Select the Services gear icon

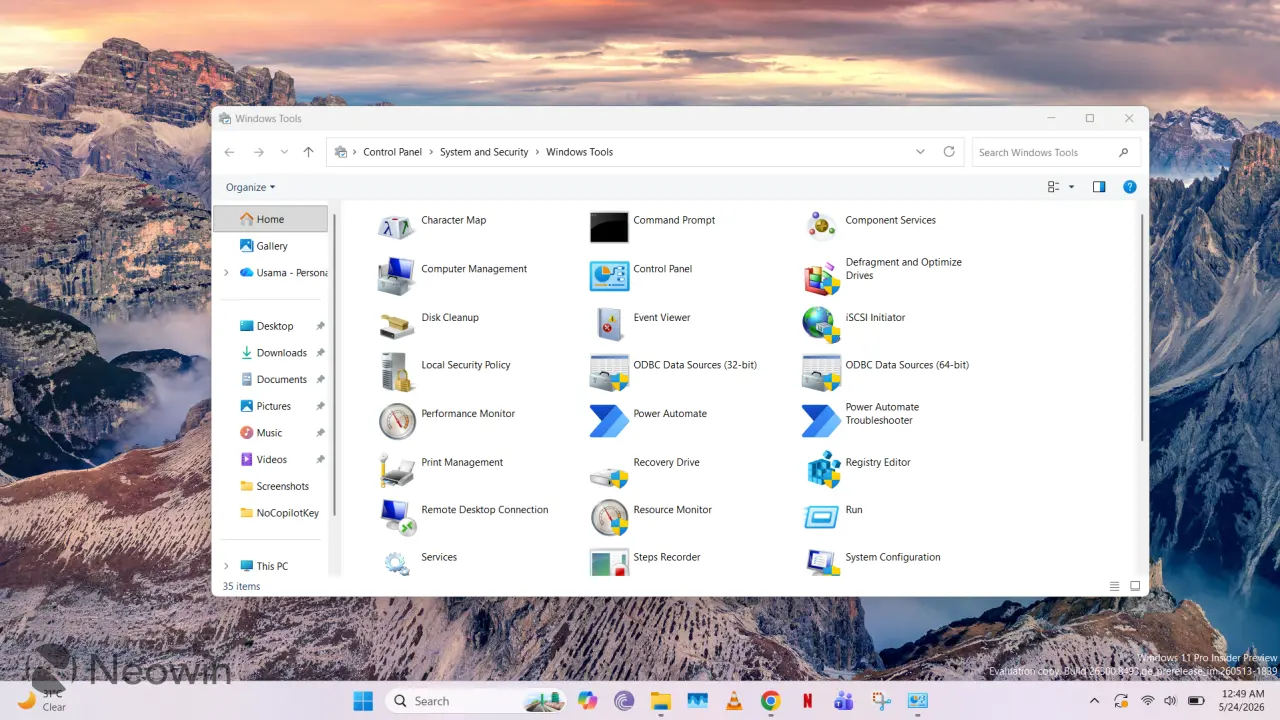click(x=397, y=562)
